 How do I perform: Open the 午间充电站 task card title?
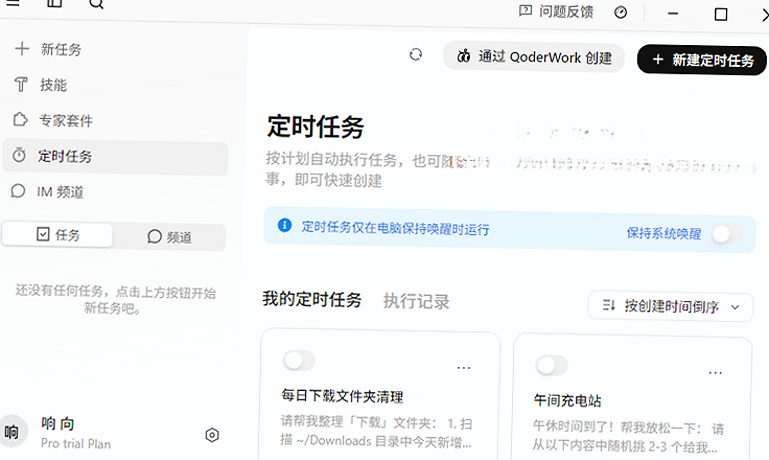pos(567,401)
